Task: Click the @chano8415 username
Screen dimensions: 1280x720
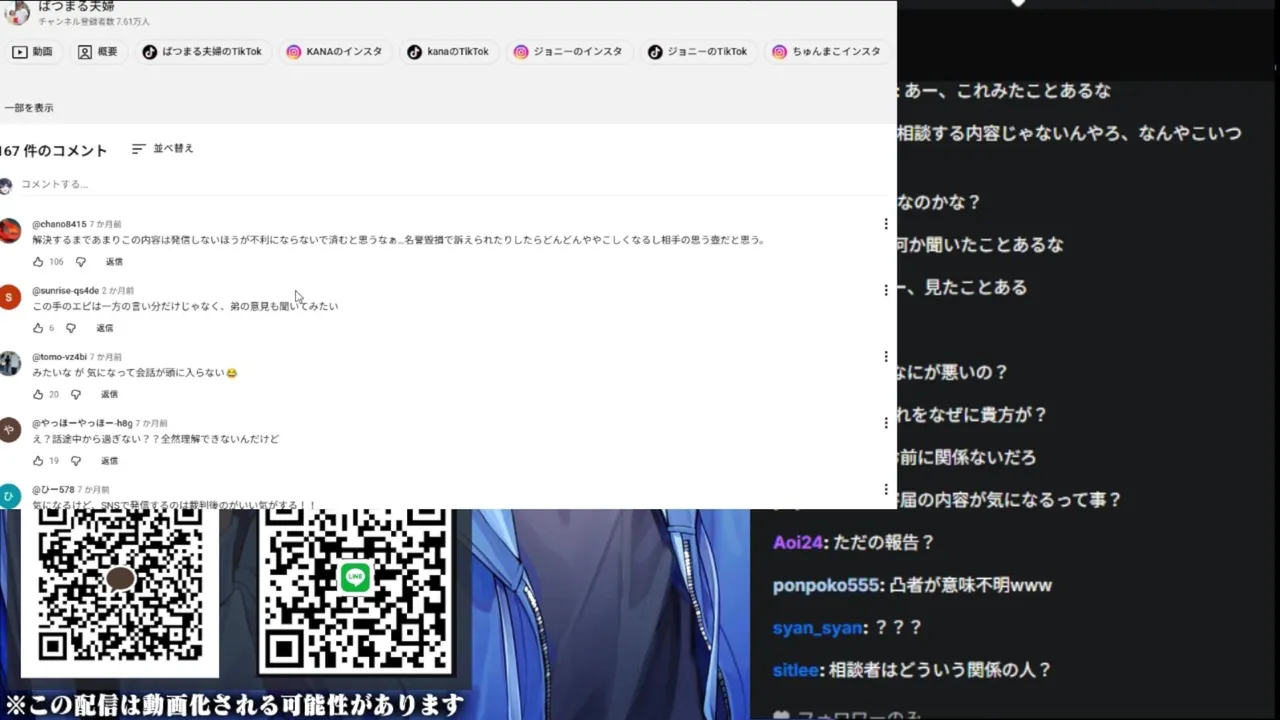Action: coord(59,224)
